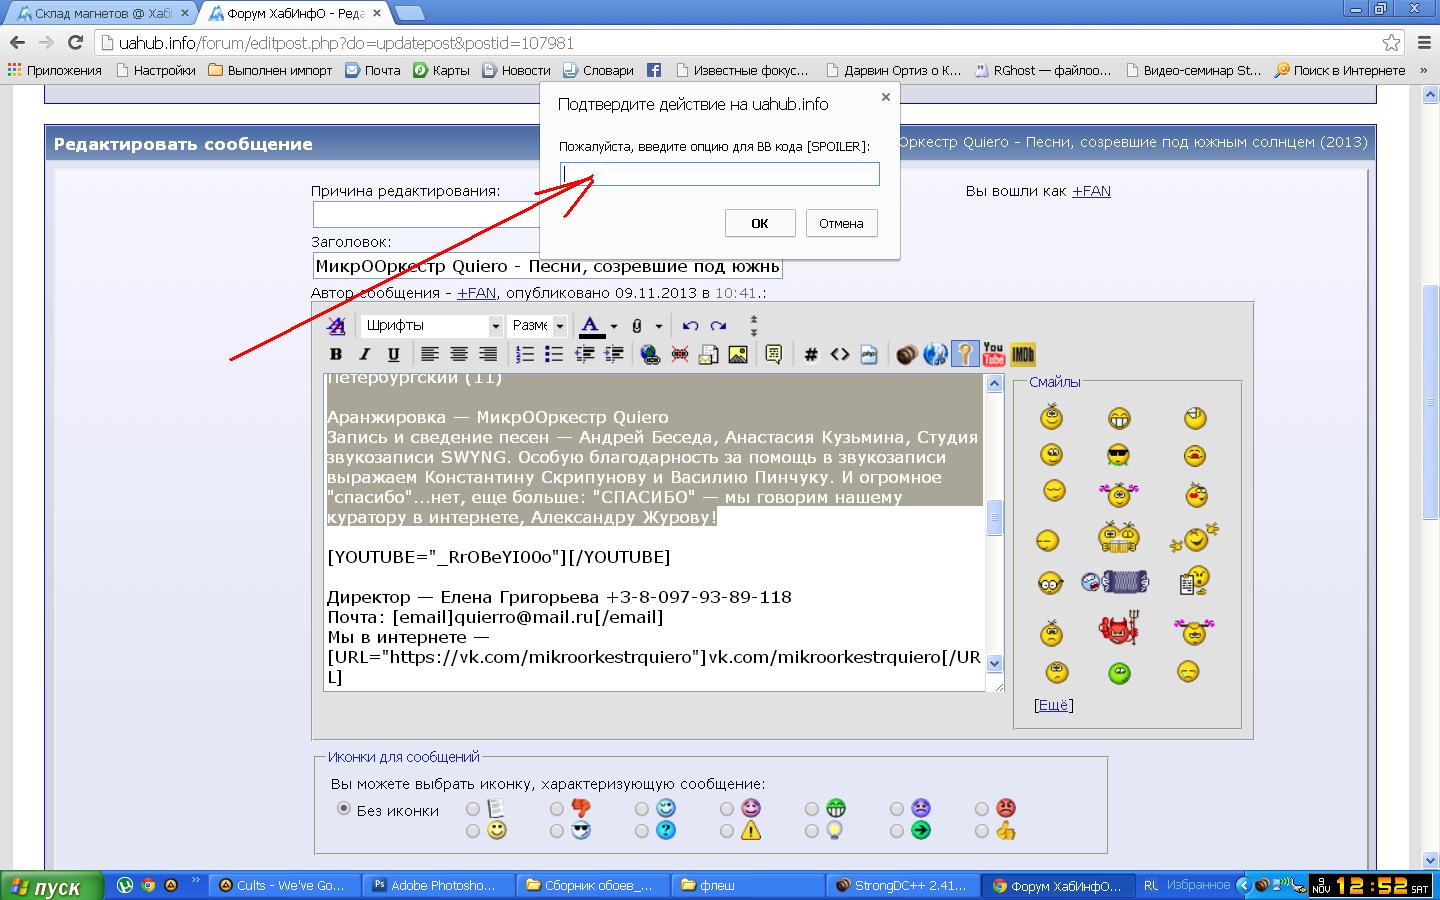Screen dimensions: 1440x900
Task: Click the Remove Formatting icon
Action: coord(337,326)
